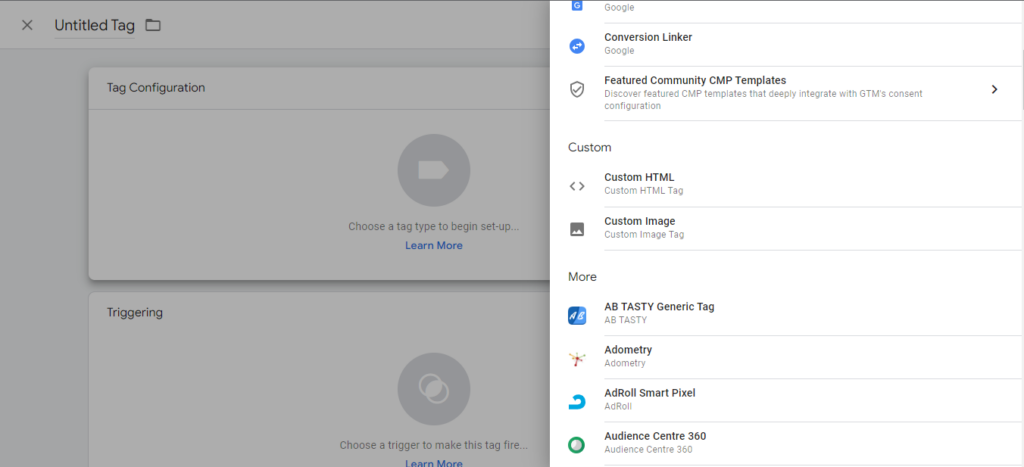Click the Conversion Linker icon

[577, 45]
